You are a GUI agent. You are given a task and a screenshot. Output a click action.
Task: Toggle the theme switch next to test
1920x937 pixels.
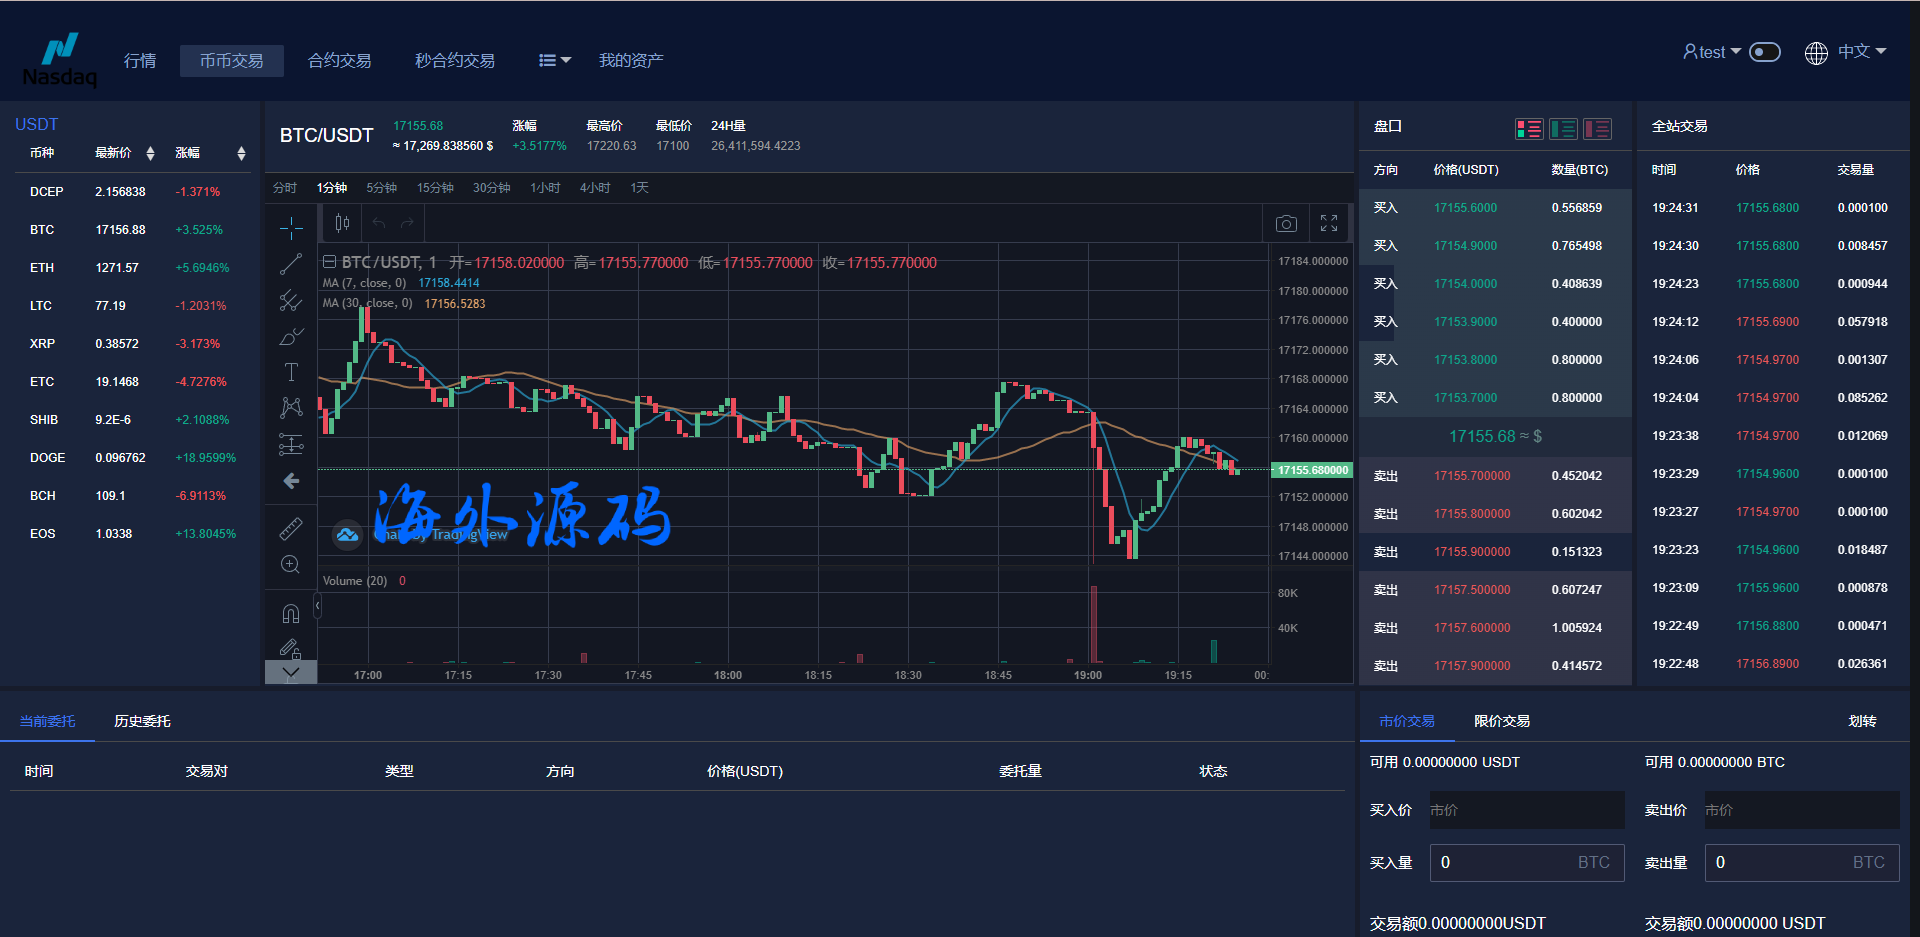pos(1765,52)
